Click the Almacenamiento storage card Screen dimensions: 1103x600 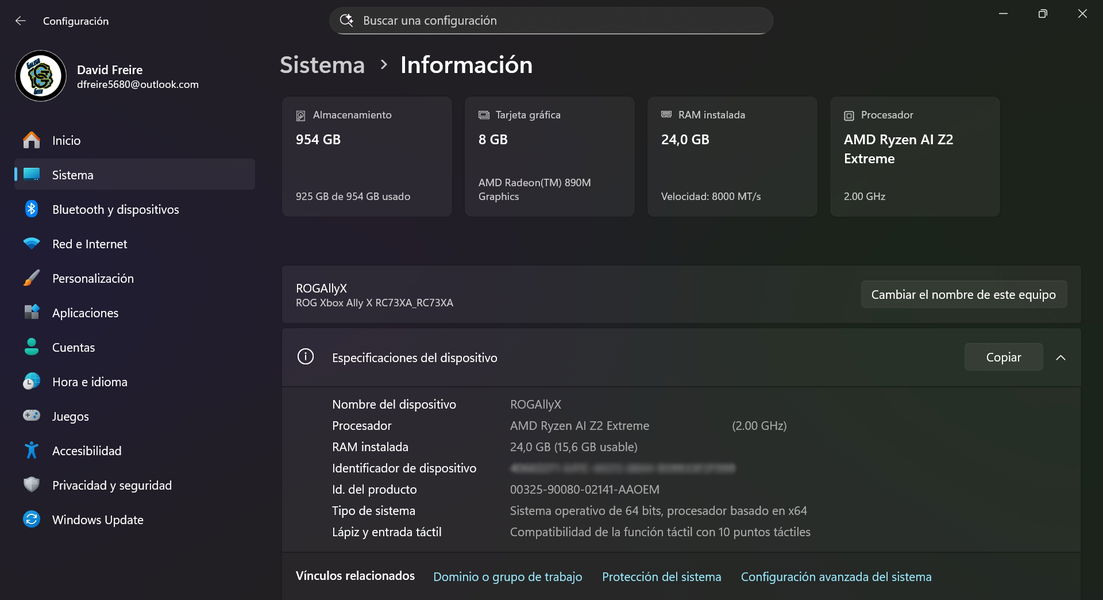[366, 156]
